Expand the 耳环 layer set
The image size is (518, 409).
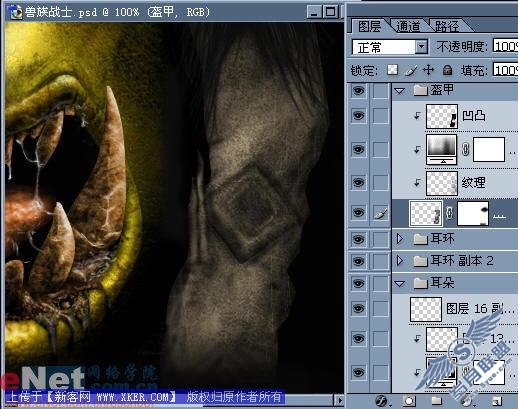[x=400, y=239]
